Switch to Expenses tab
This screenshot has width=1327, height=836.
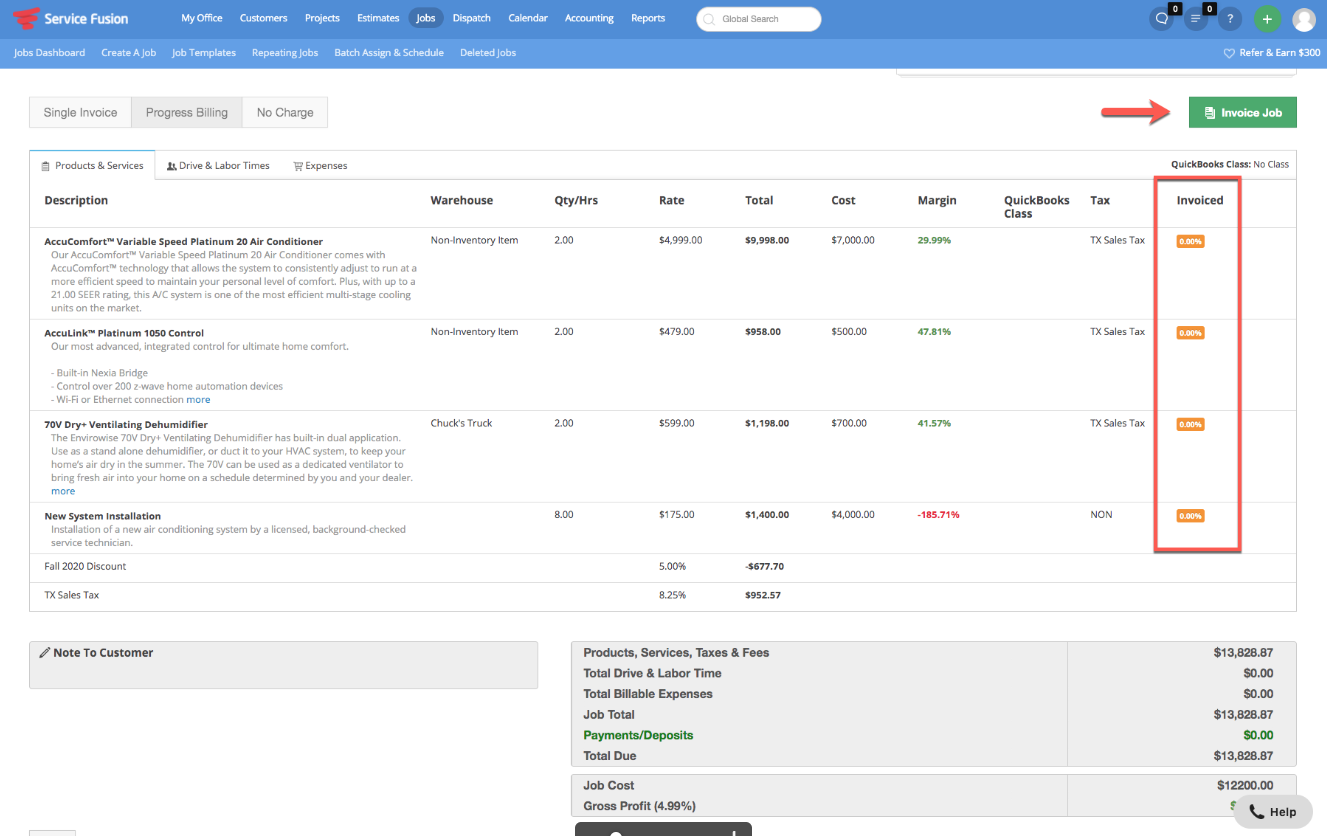[x=320, y=165]
